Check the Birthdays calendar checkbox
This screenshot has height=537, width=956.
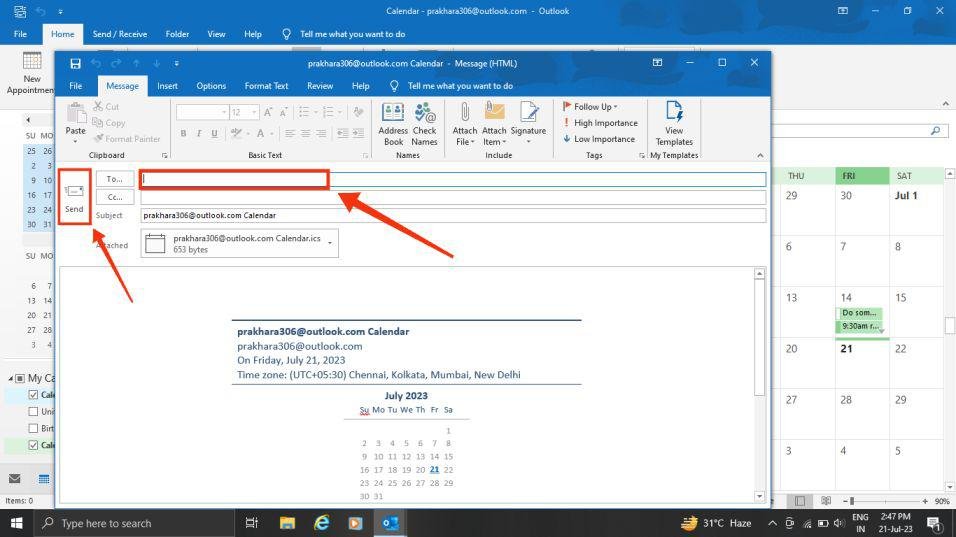[34, 429]
